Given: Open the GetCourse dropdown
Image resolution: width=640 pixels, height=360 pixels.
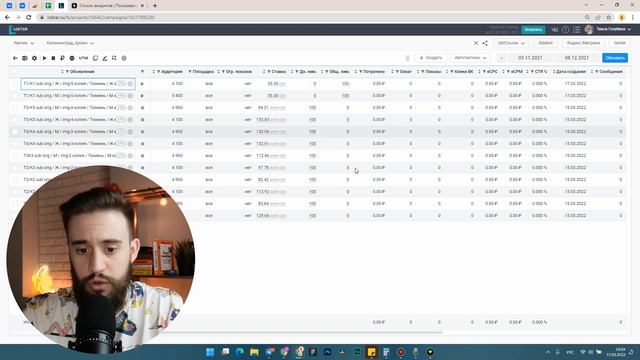Looking at the screenshot, I should [x=511, y=43].
